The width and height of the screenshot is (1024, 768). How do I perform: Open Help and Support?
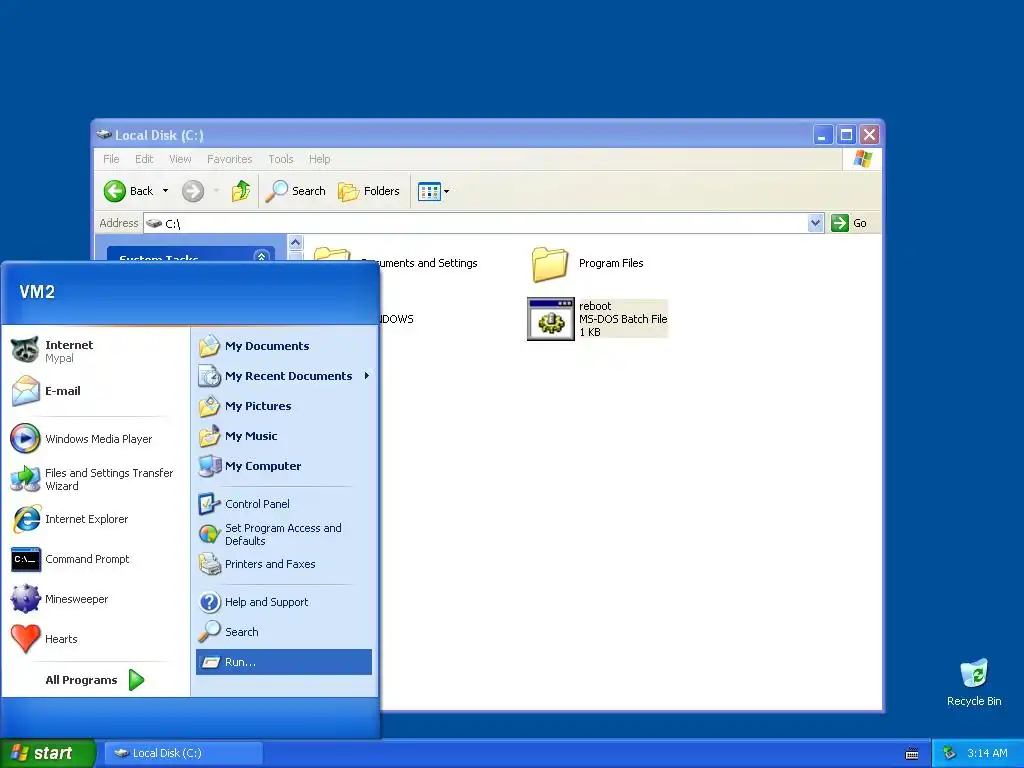[x=283, y=602]
